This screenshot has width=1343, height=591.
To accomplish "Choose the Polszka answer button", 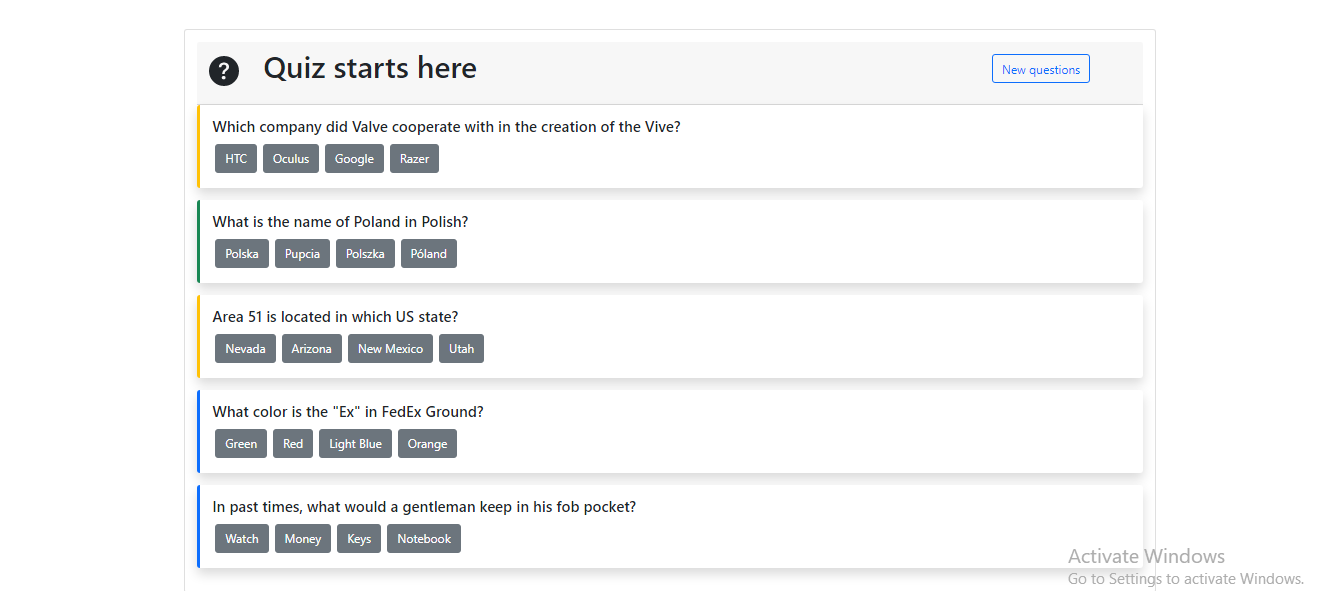I will [365, 254].
